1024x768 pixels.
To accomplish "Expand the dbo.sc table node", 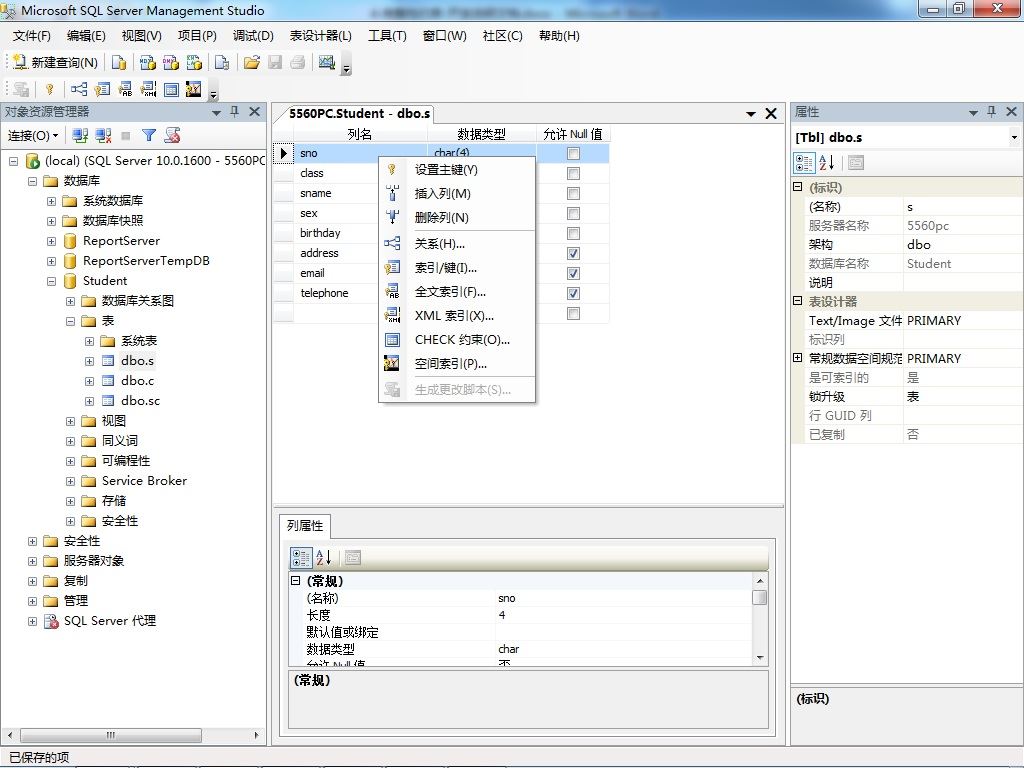I will [89, 401].
